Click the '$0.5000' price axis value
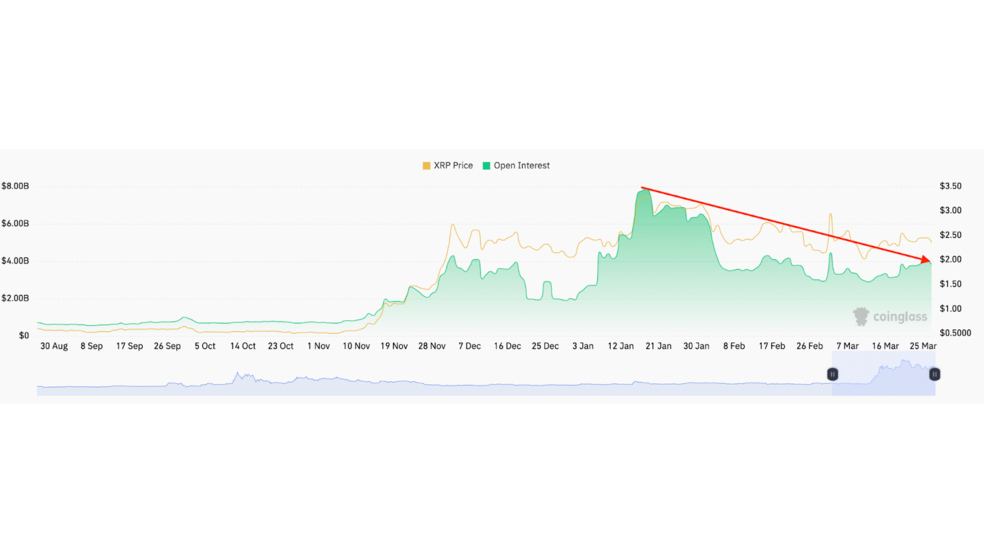This screenshot has width=984, height=554. pos(955,333)
